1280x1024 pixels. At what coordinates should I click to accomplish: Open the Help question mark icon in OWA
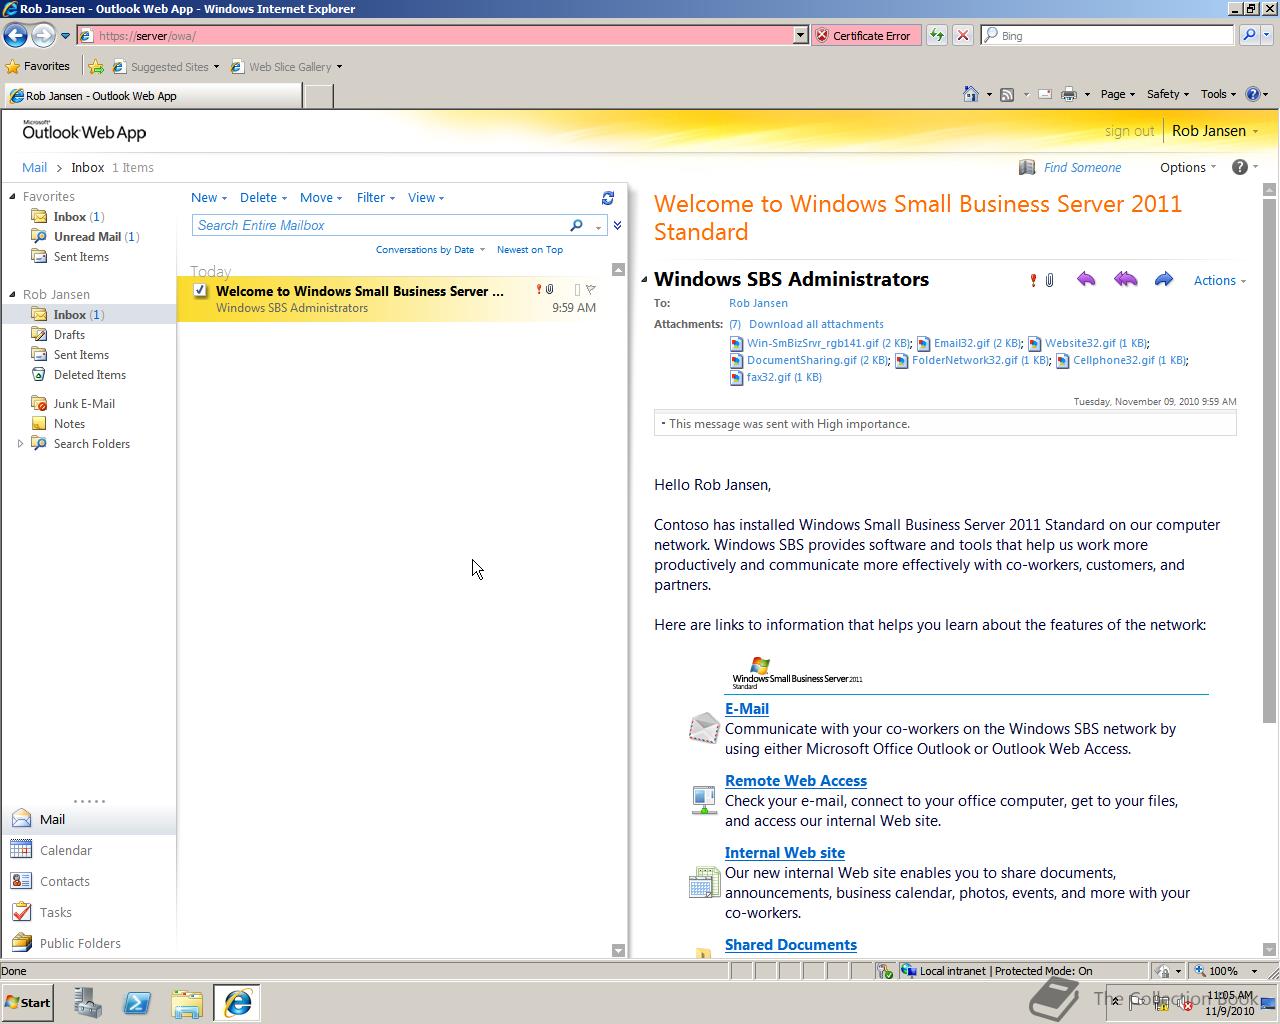pos(1240,167)
